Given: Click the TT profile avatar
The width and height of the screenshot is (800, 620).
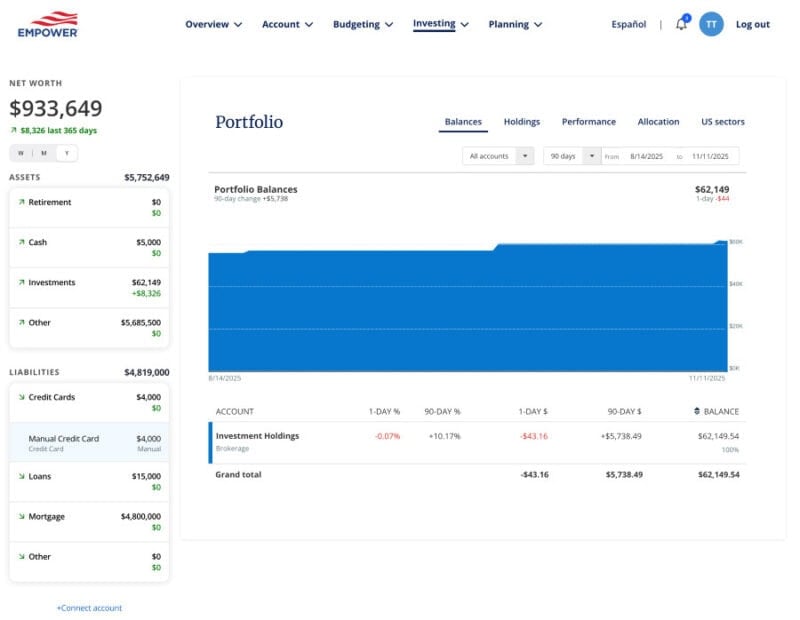Looking at the screenshot, I should click(x=711, y=24).
